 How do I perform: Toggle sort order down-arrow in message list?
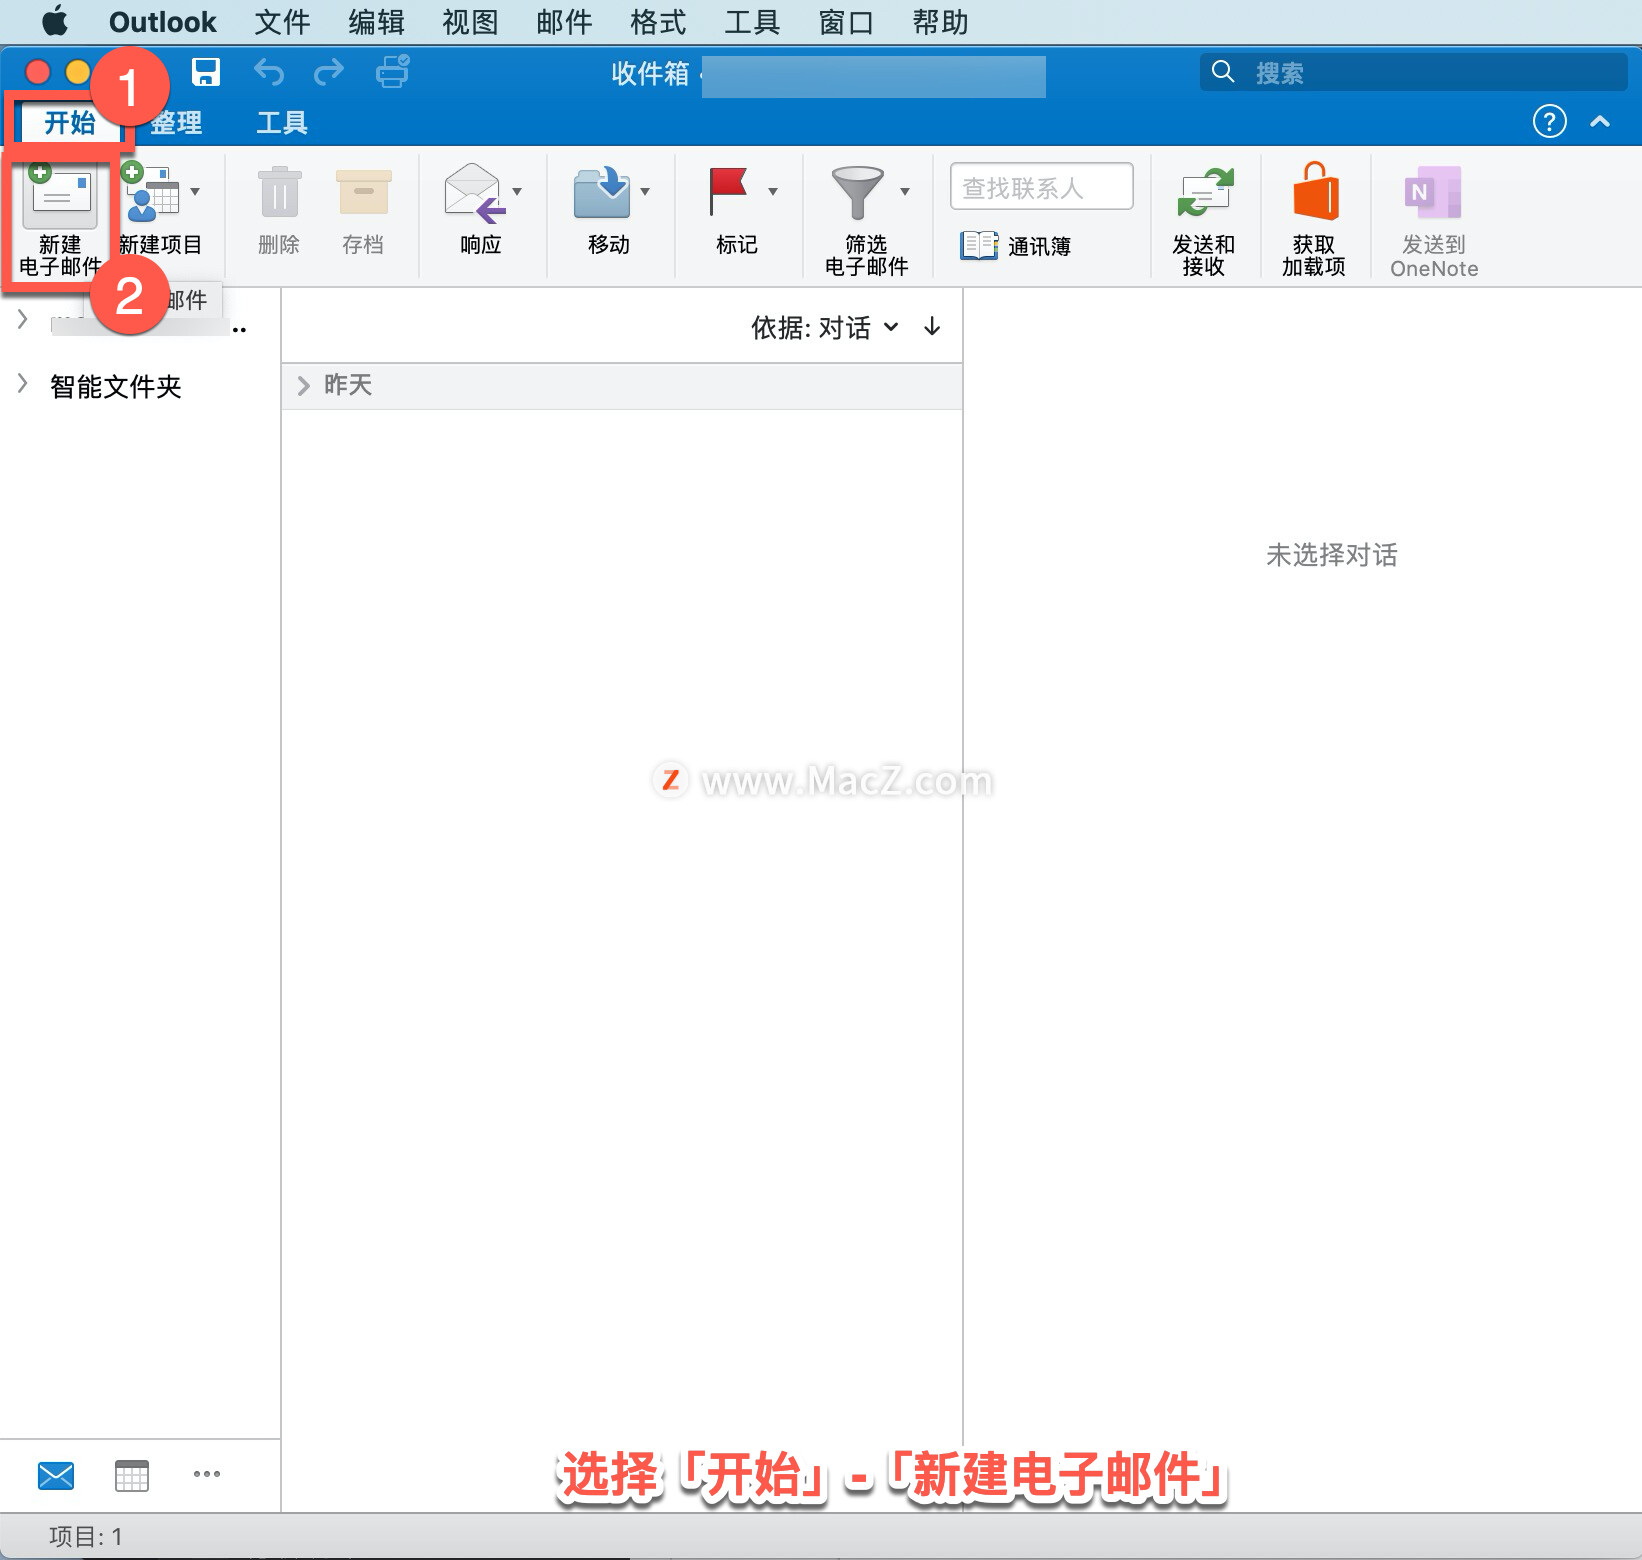tap(932, 327)
